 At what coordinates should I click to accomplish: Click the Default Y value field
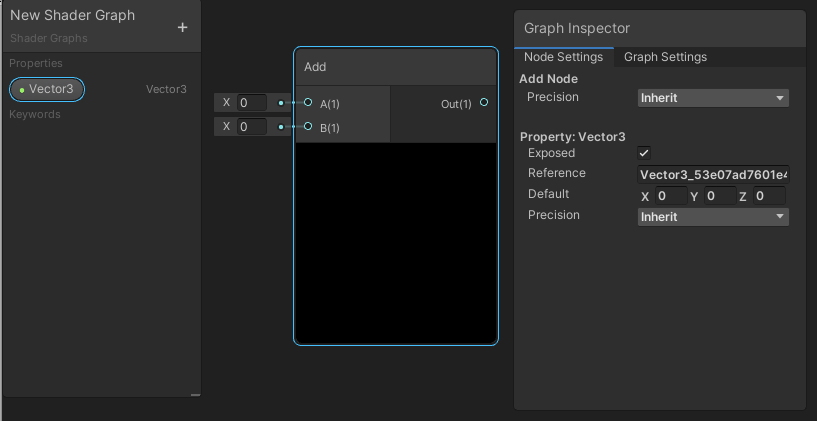coord(719,196)
